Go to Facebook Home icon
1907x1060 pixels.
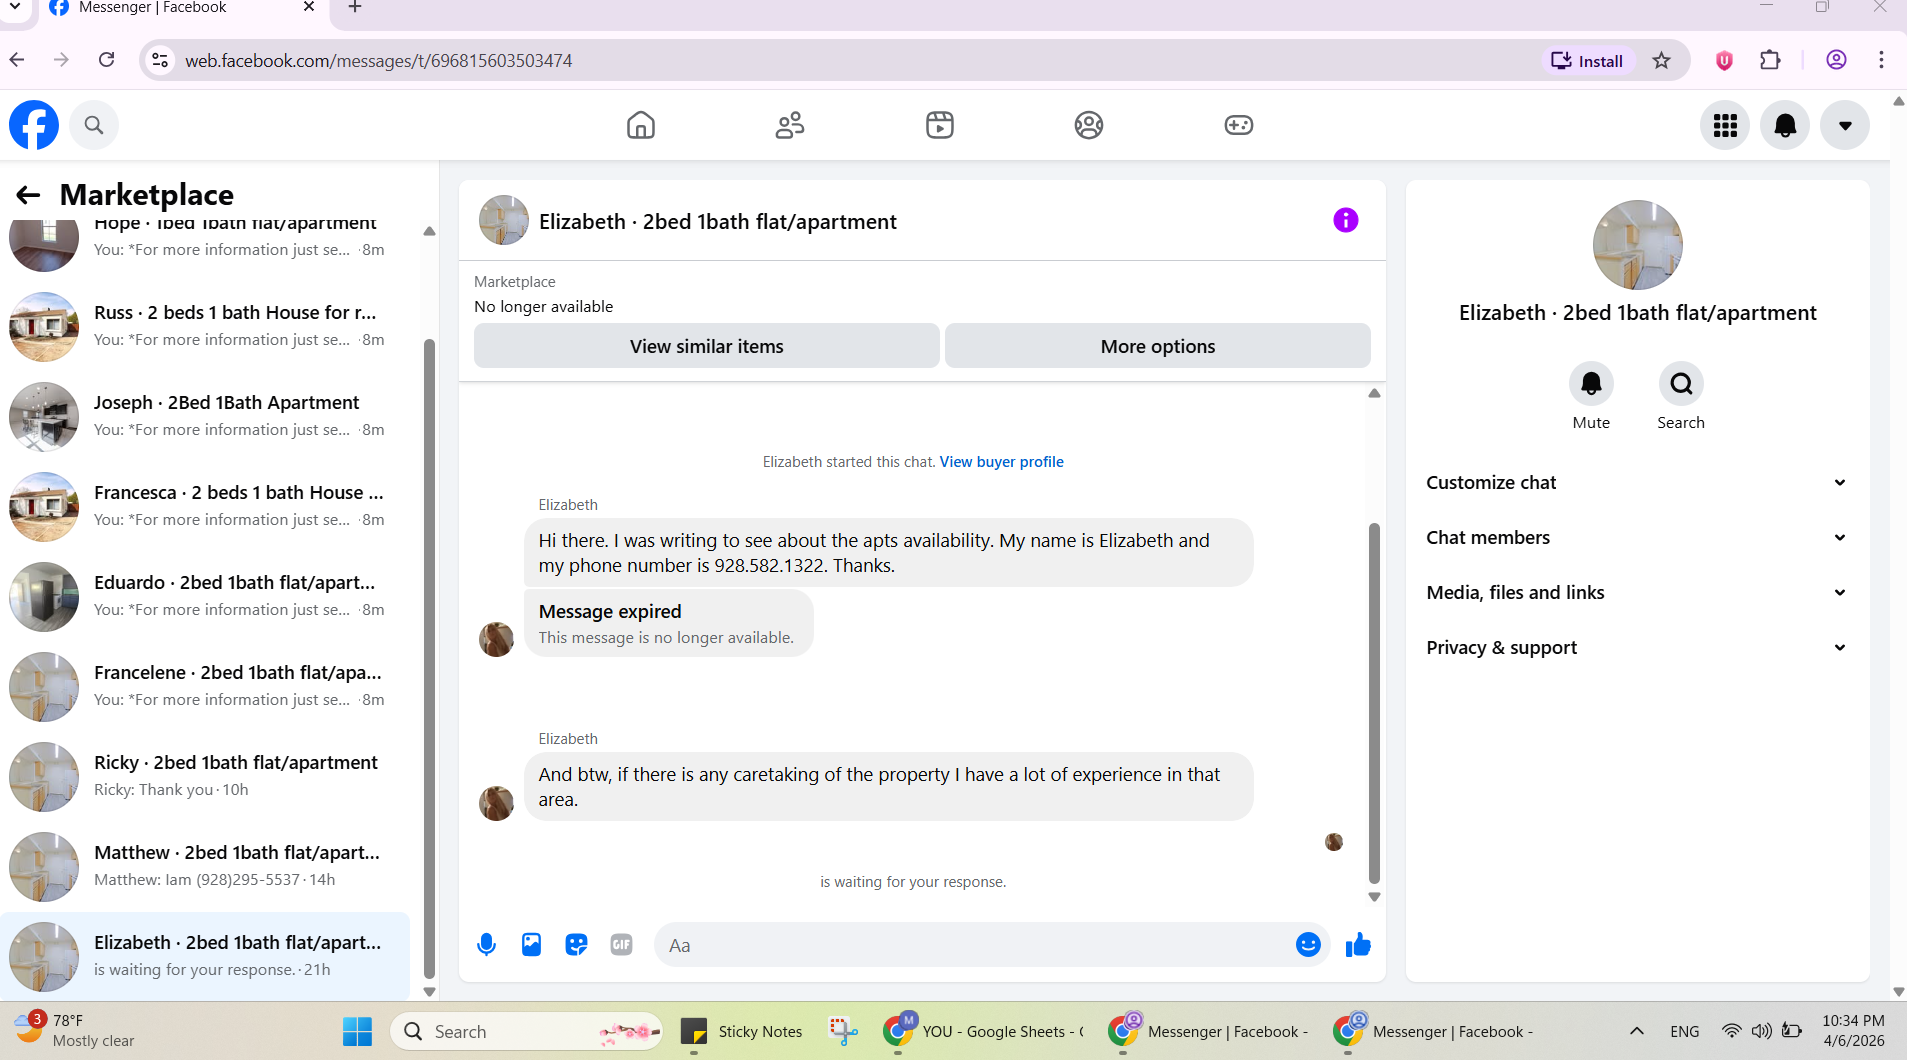click(x=641, y=125)
